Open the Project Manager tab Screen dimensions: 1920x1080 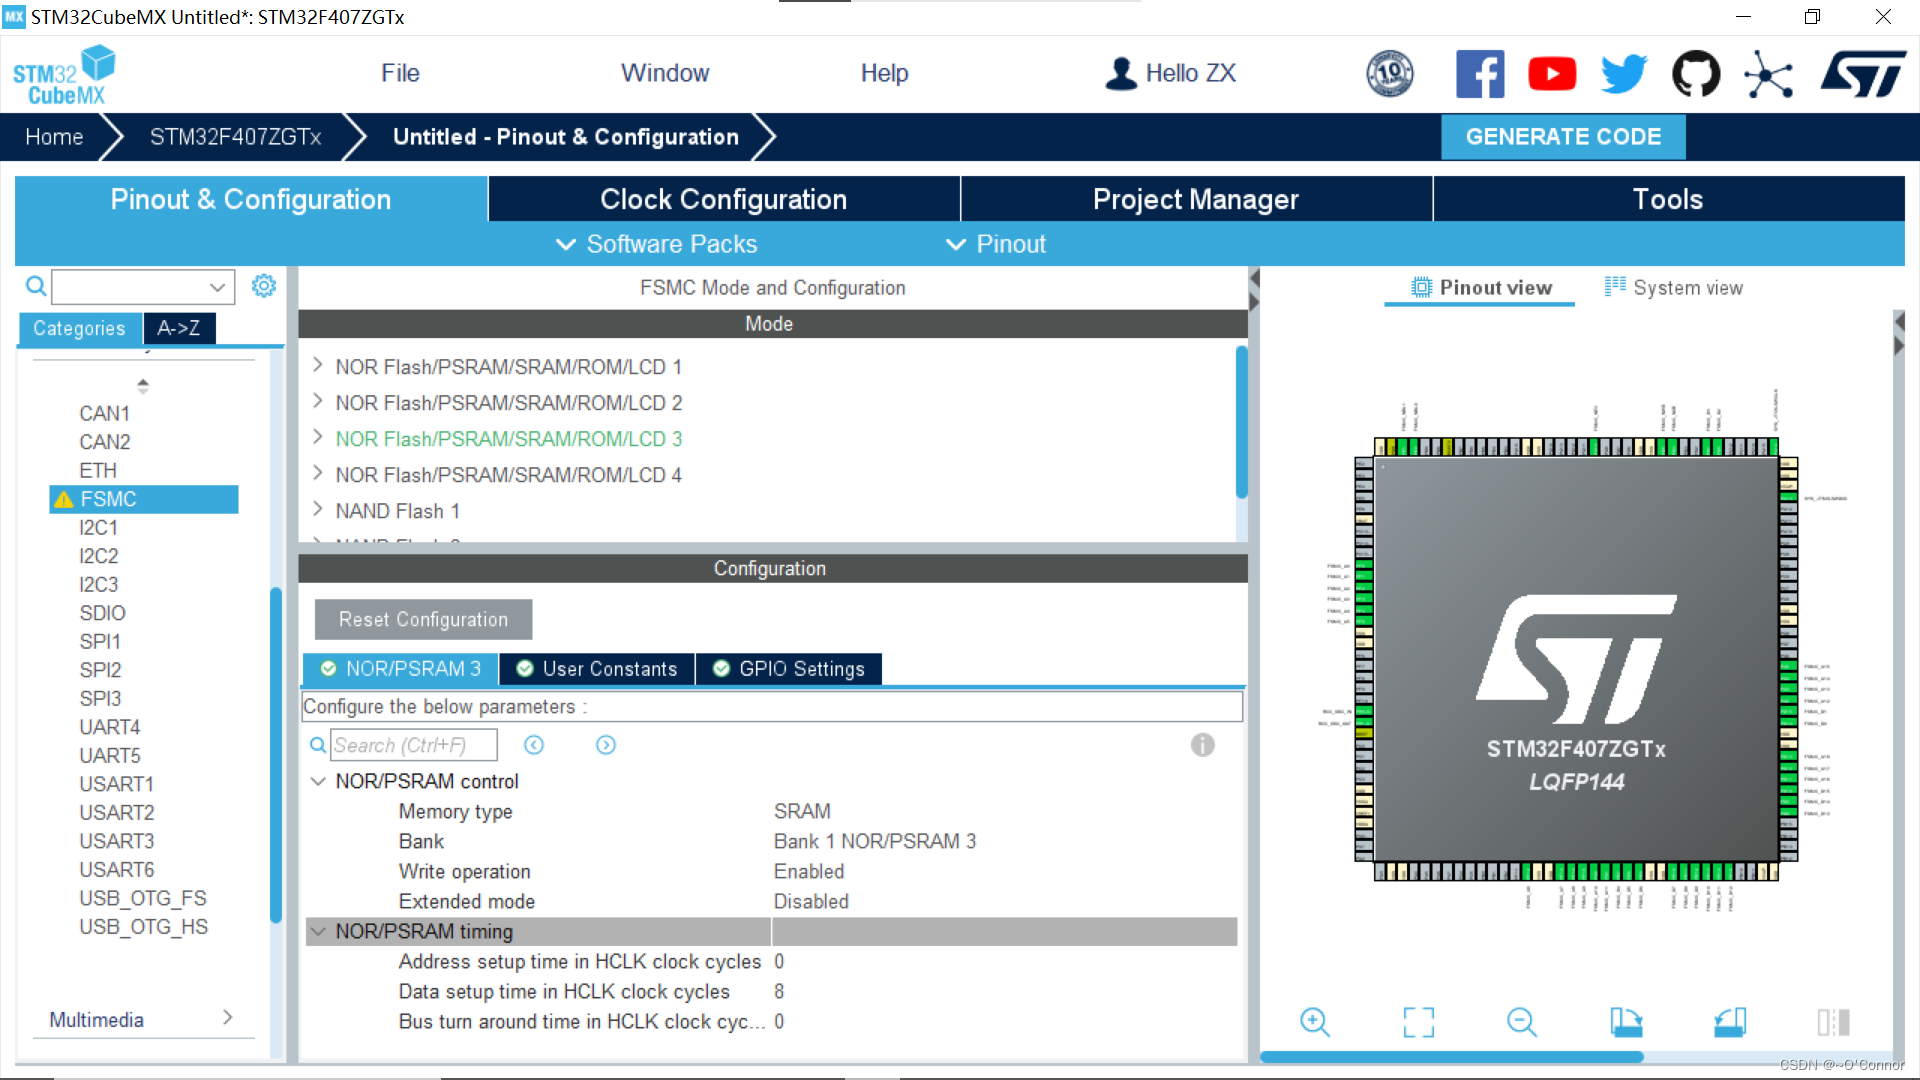[1196, 199]
